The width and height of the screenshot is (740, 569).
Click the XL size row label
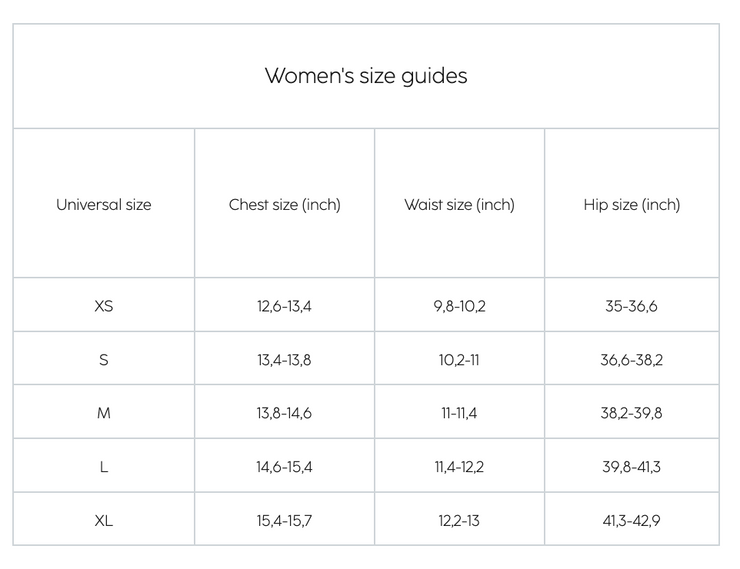tap(104, 521)
